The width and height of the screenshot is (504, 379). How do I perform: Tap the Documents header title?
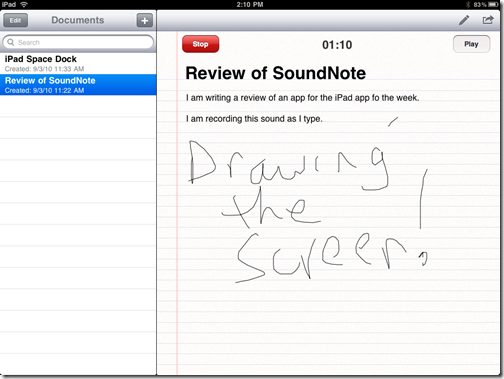click(x=78, y=20)
